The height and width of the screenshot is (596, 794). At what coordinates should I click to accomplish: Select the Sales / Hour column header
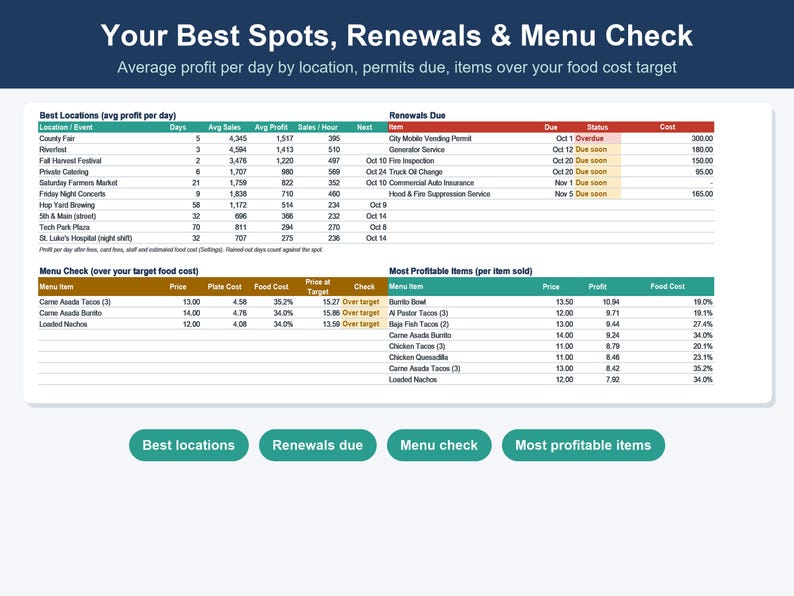tap(317, 127)
